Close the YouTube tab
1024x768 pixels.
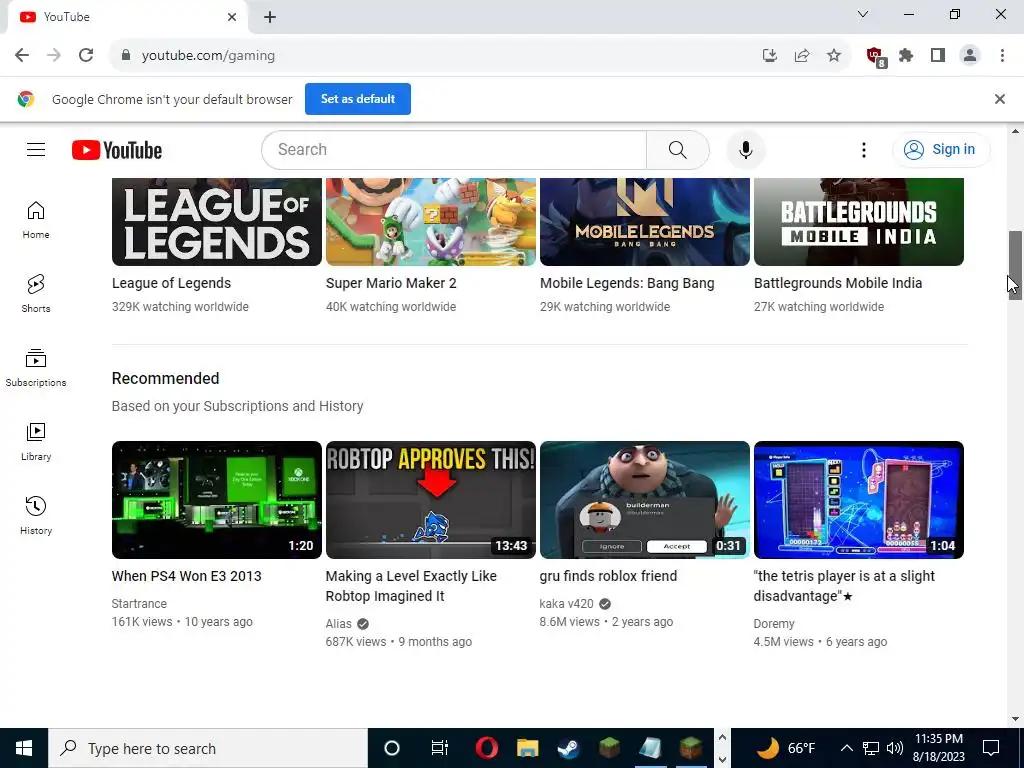pyautogui.click(x=232, y=17)
